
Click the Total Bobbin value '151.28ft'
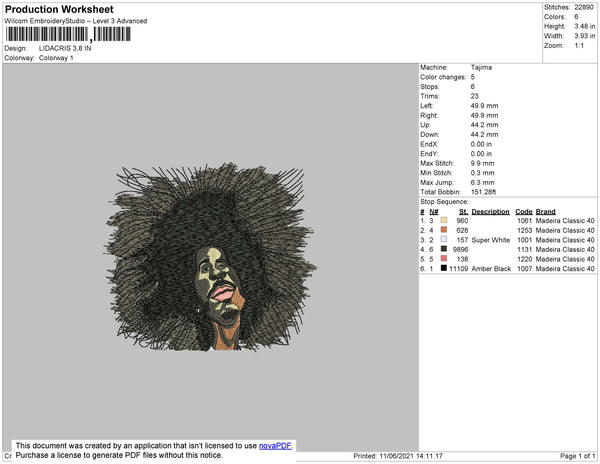click(x=483, y=192)
